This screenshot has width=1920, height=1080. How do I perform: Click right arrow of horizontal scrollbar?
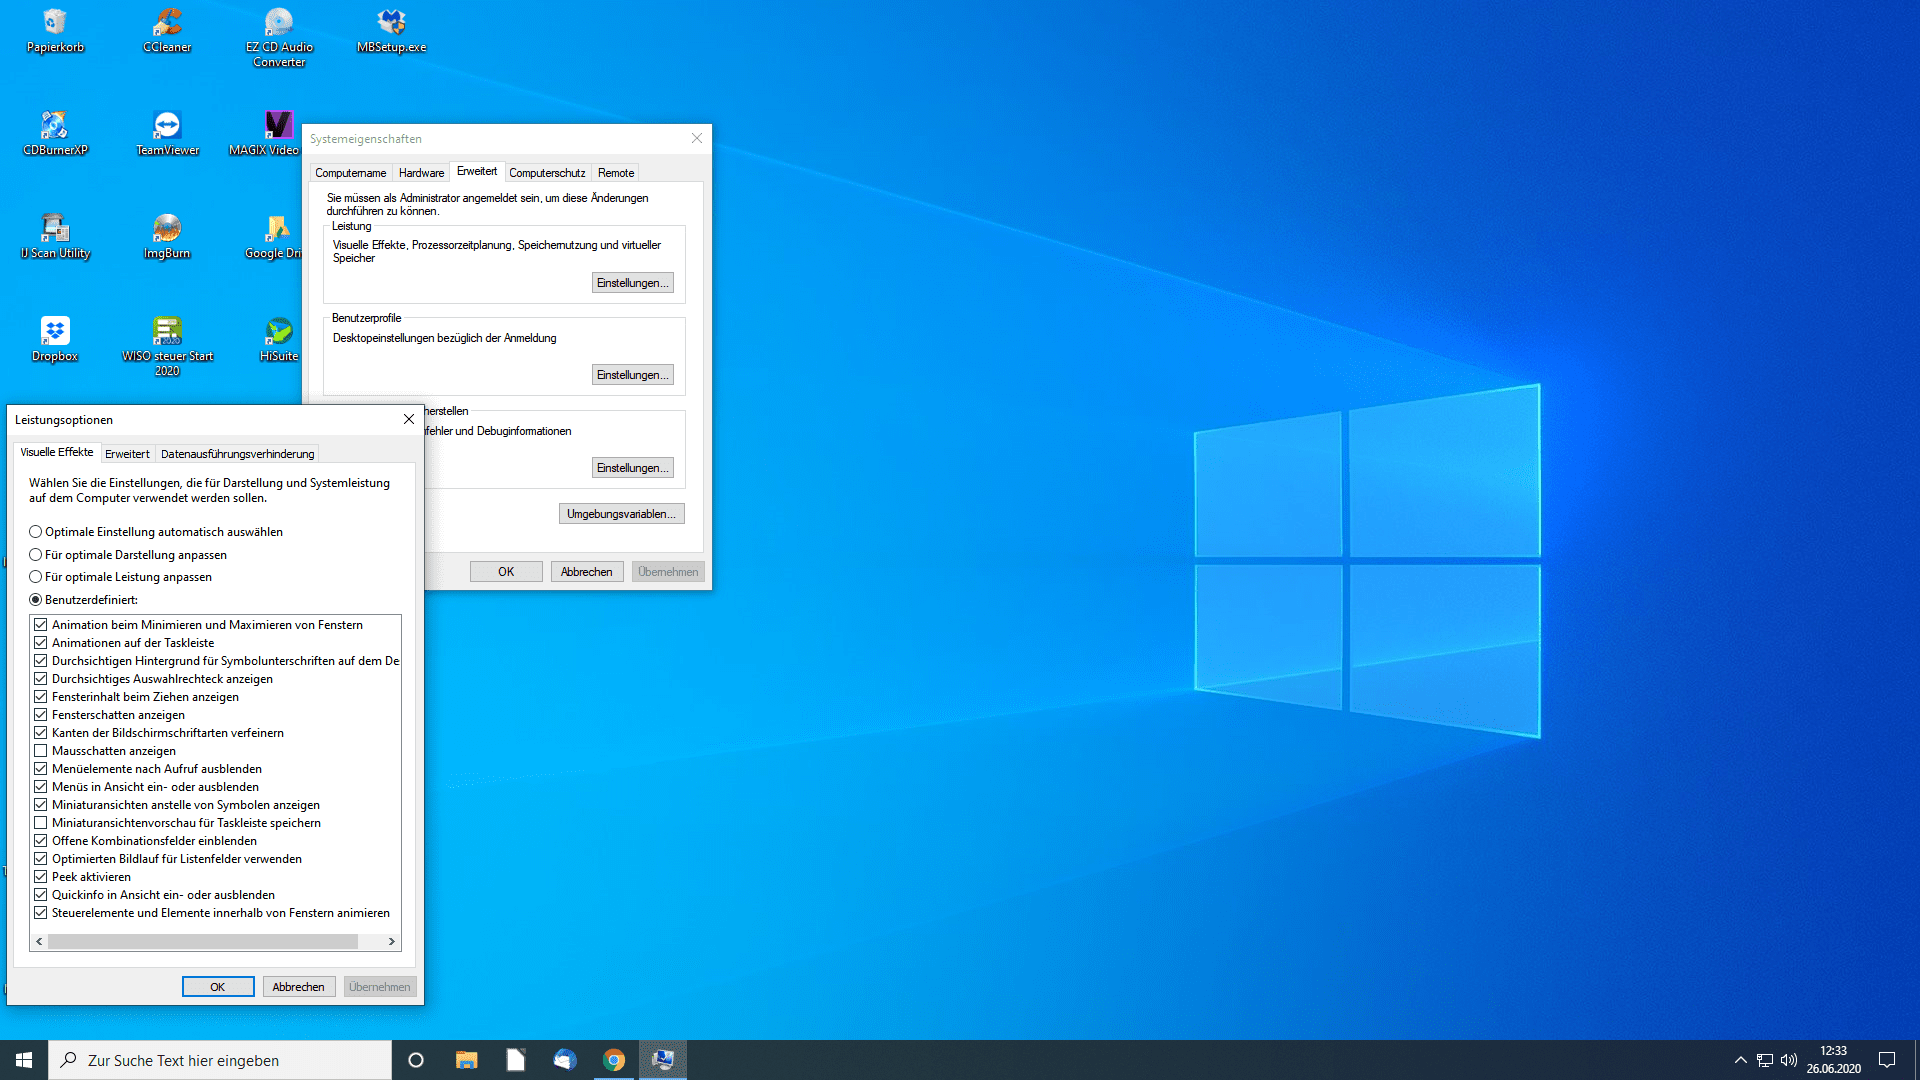pos(392,942)
